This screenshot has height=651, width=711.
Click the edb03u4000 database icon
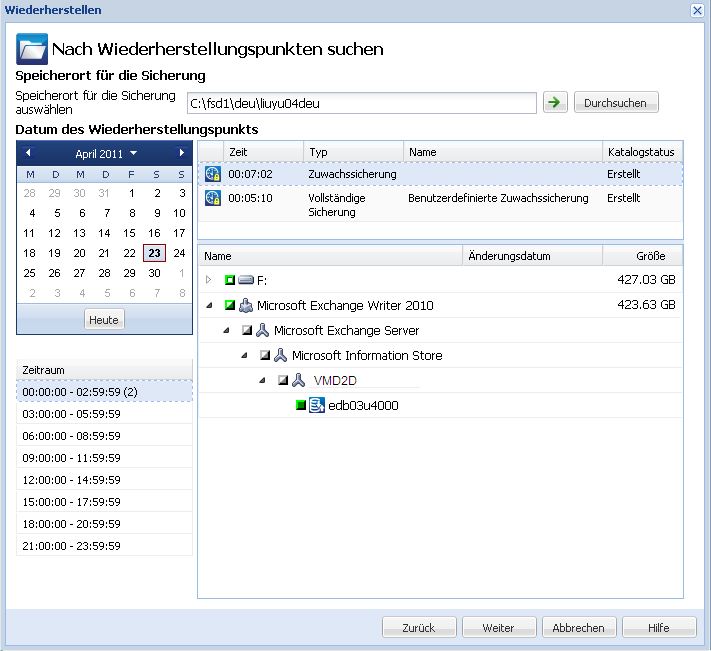point(317,405)
